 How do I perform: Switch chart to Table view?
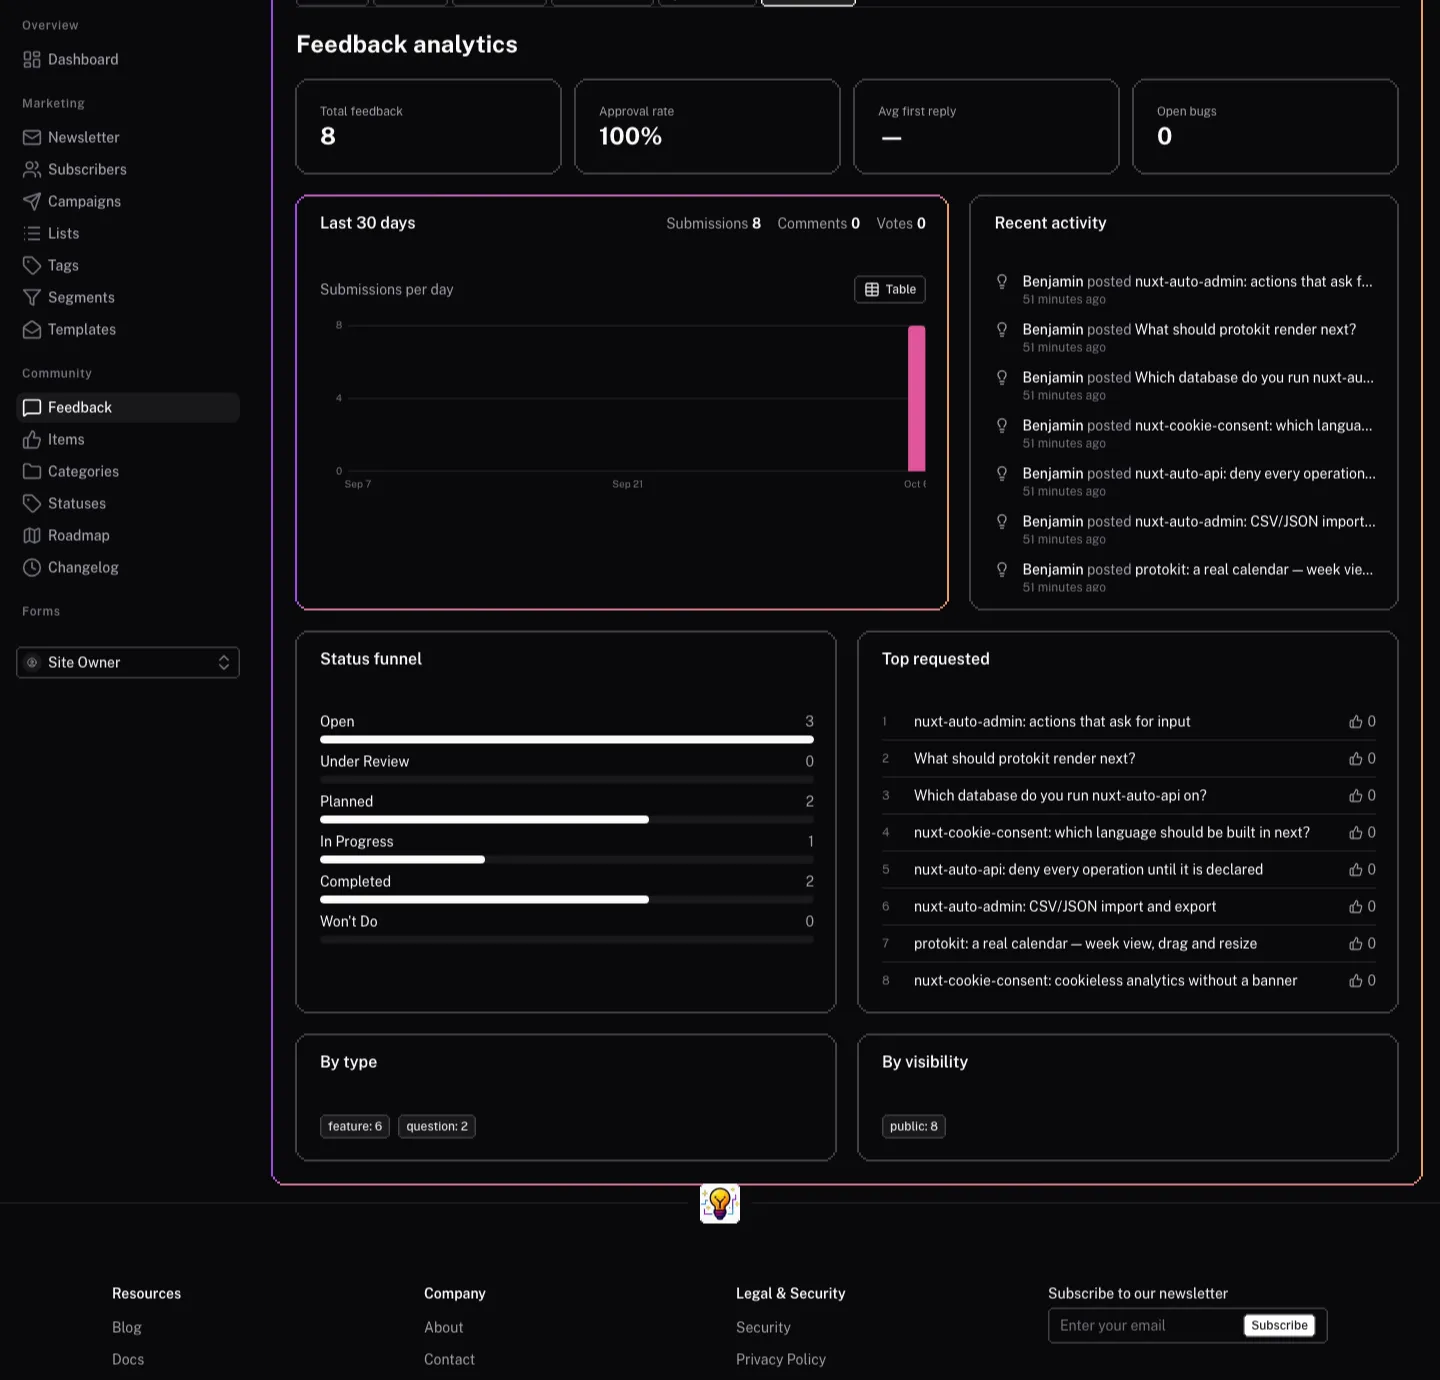890,289
